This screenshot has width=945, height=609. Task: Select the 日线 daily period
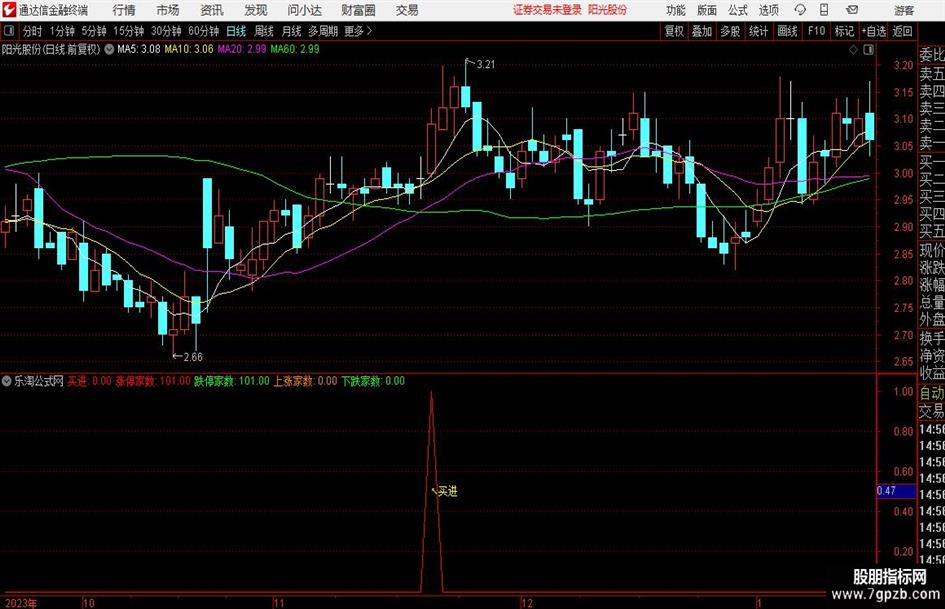(236, 31)
